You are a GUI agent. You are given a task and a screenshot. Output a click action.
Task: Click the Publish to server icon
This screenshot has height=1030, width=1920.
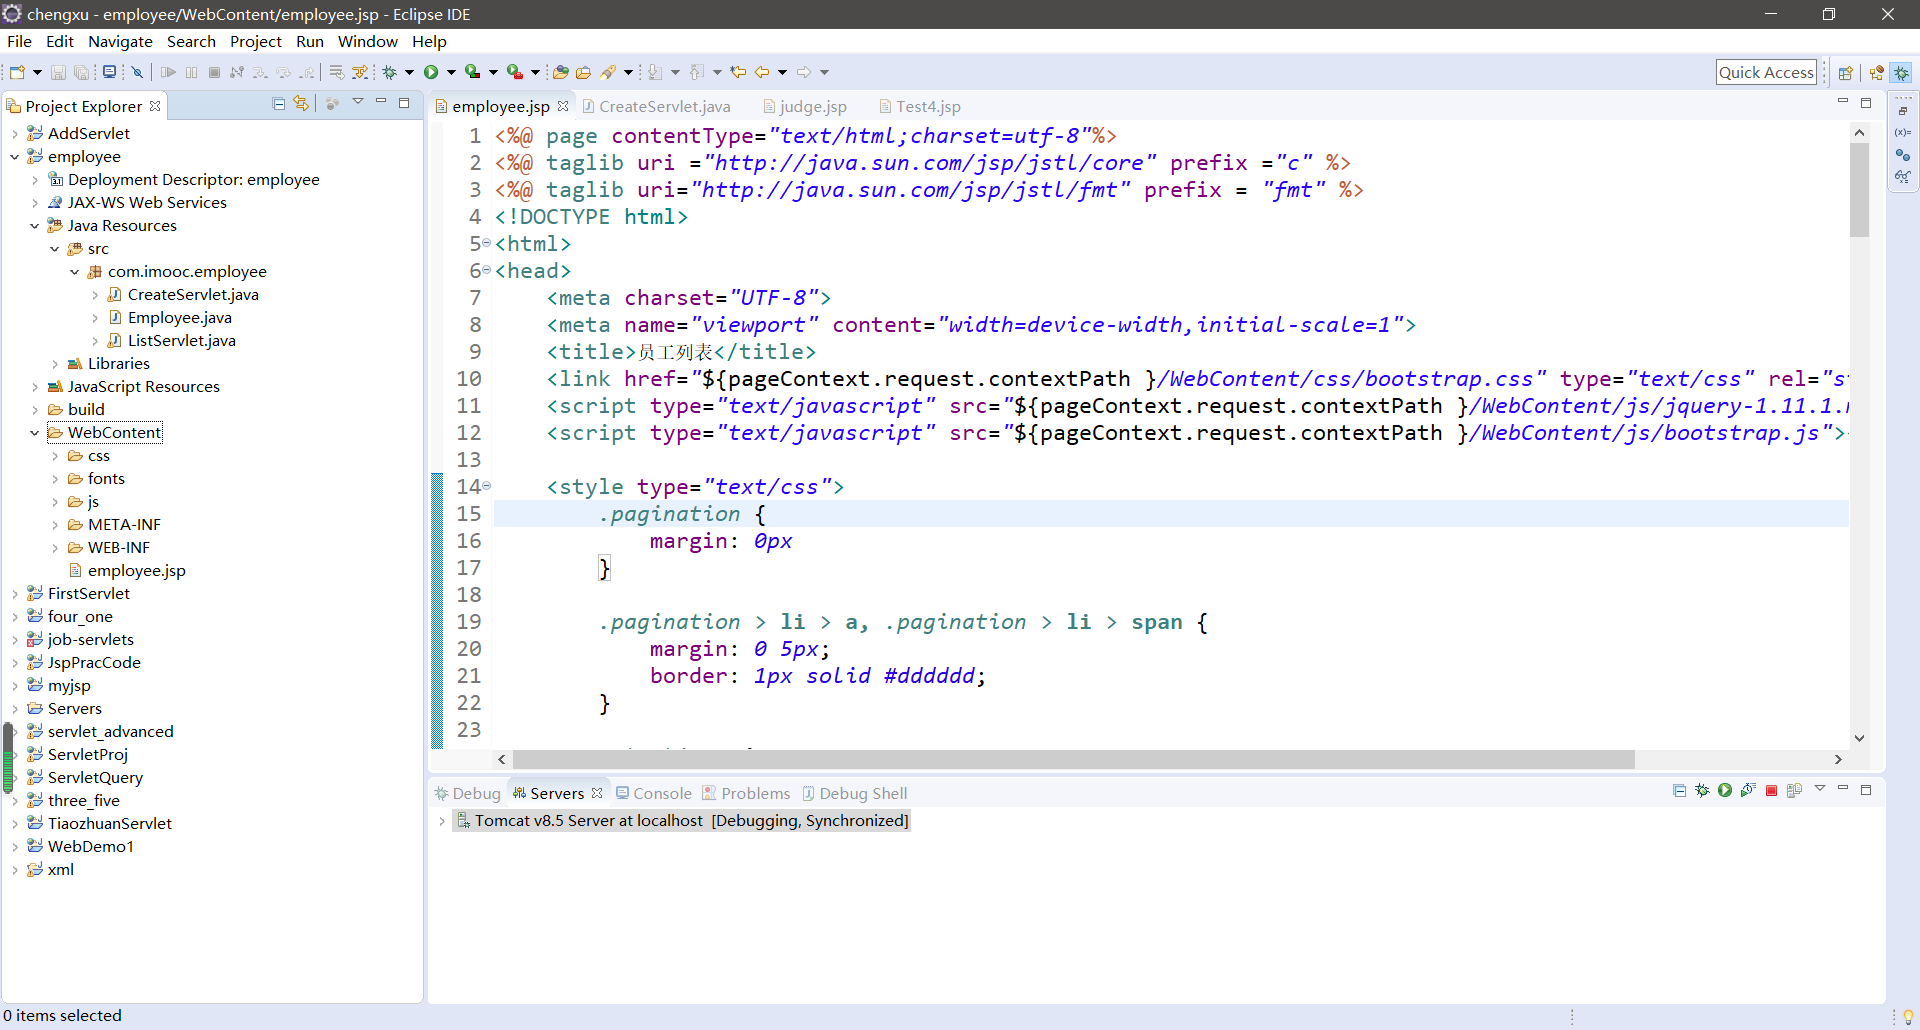[x=1794, y=791]
